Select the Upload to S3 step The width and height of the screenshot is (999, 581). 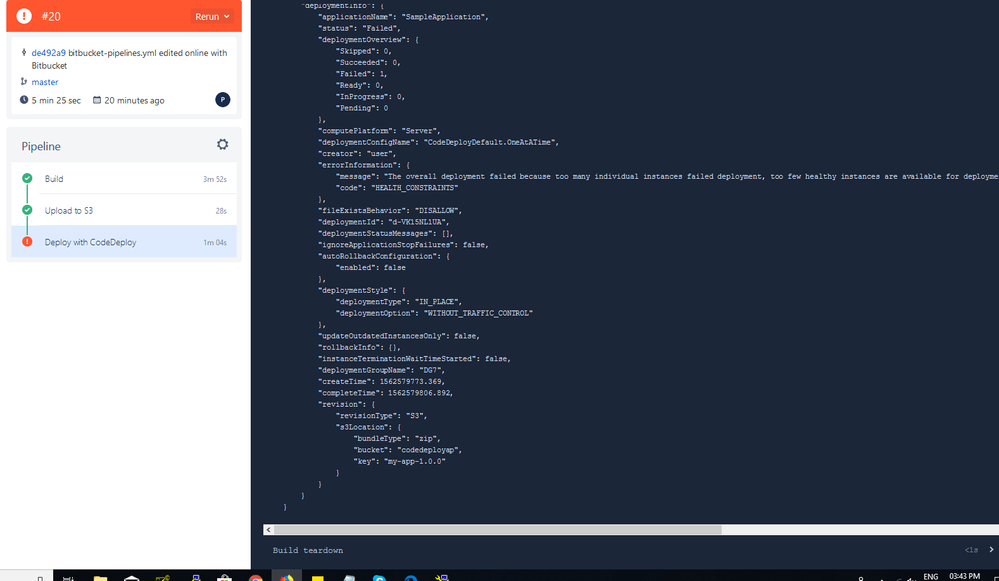click(124, 210)
